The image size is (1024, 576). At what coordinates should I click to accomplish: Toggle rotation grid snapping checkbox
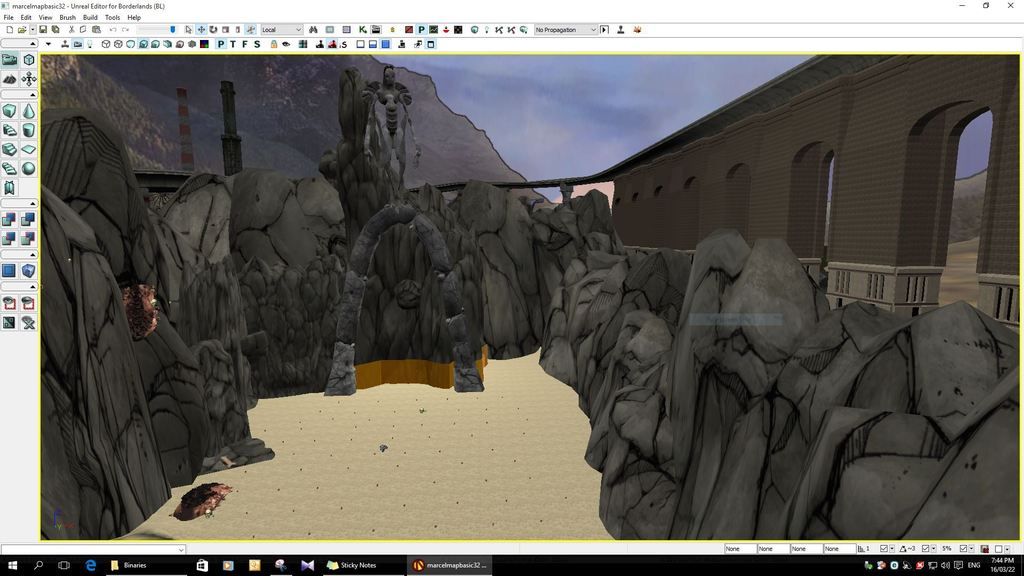[x=925, y=549]
